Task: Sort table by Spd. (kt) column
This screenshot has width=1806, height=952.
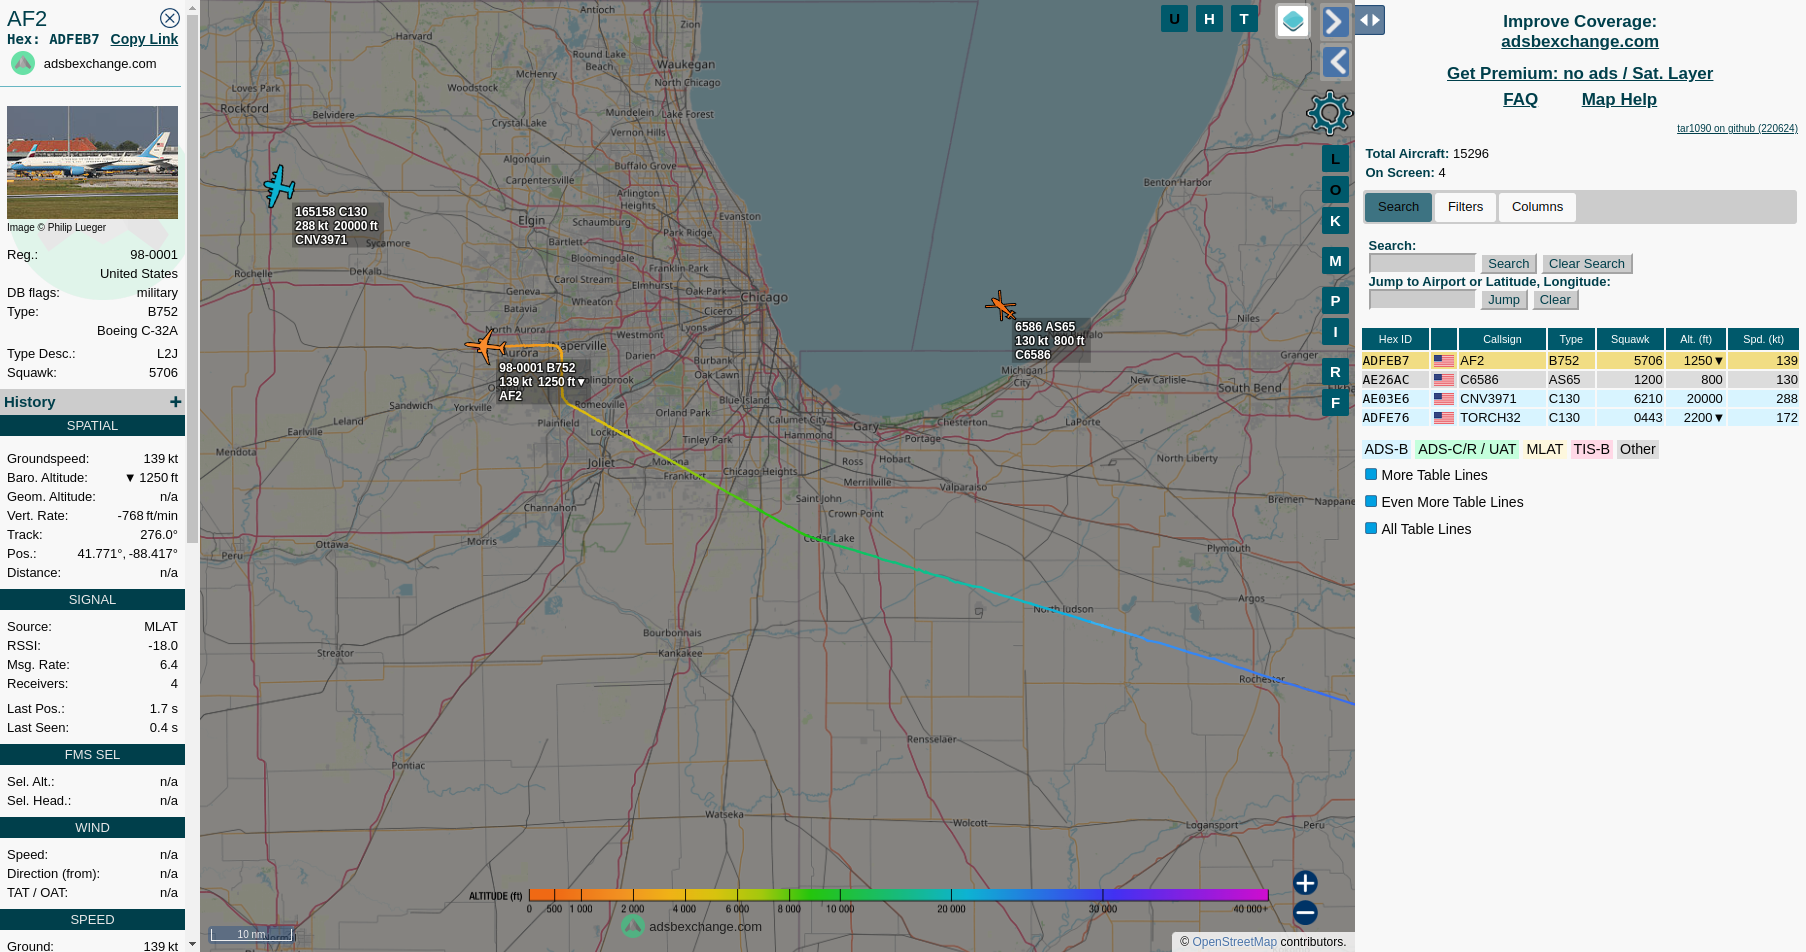Action: click(x=1763, y=339)
